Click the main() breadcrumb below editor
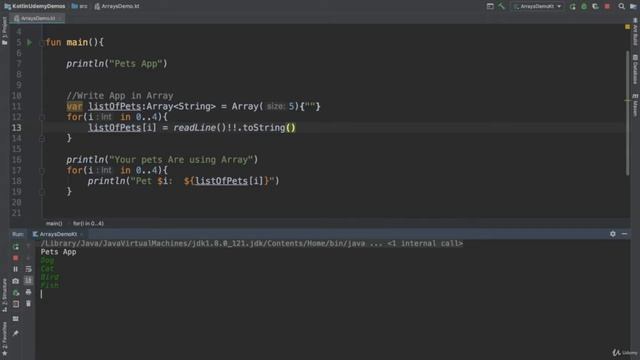 click(54, 223)
